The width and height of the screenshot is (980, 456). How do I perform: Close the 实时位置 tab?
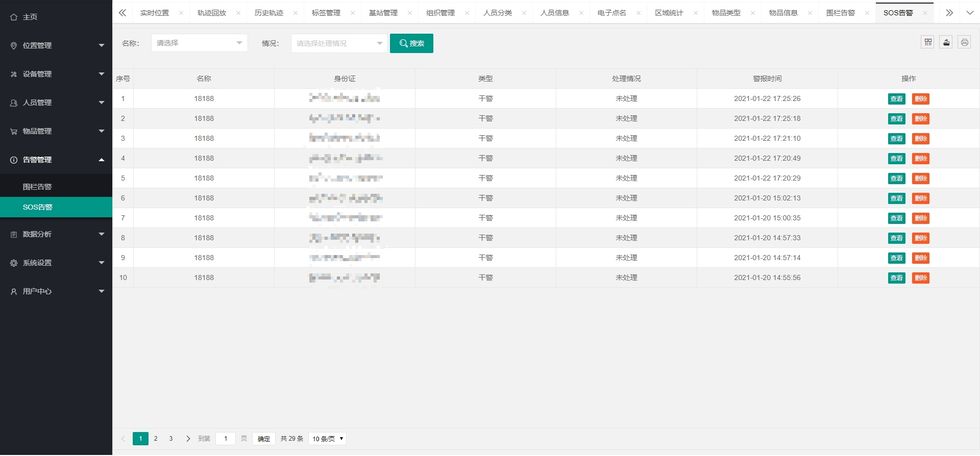pyautogui.click(x=181, y=13)
